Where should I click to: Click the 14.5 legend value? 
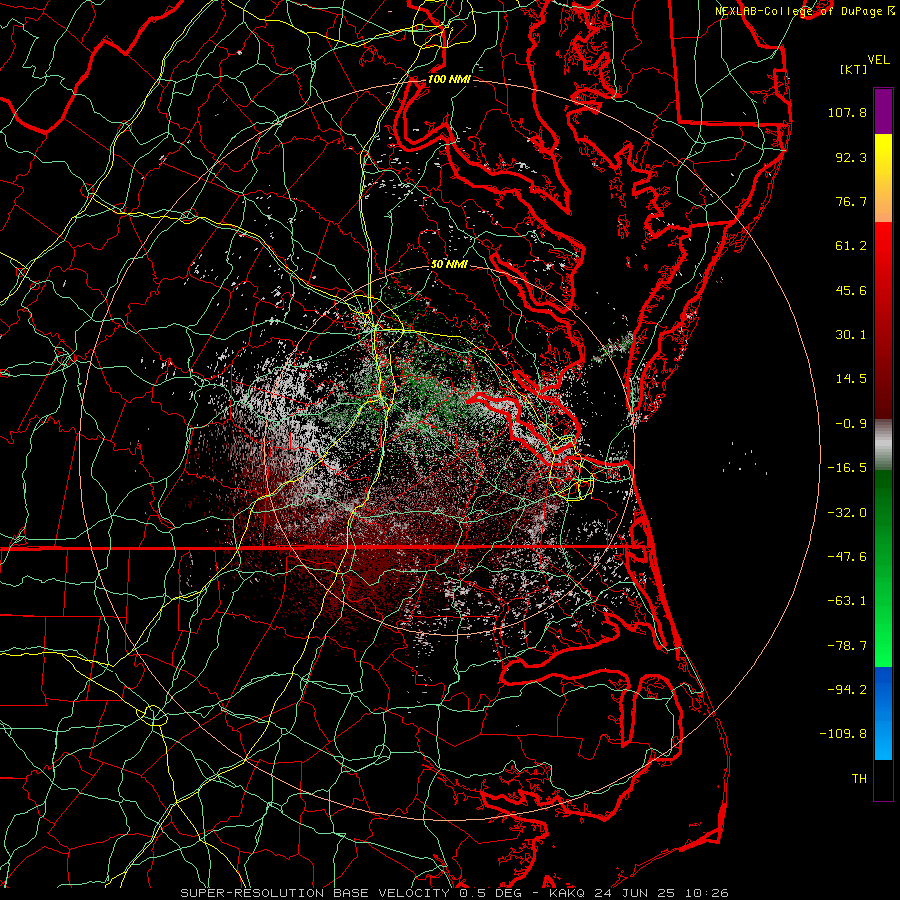pyautogui.click(x=851, y=379)
